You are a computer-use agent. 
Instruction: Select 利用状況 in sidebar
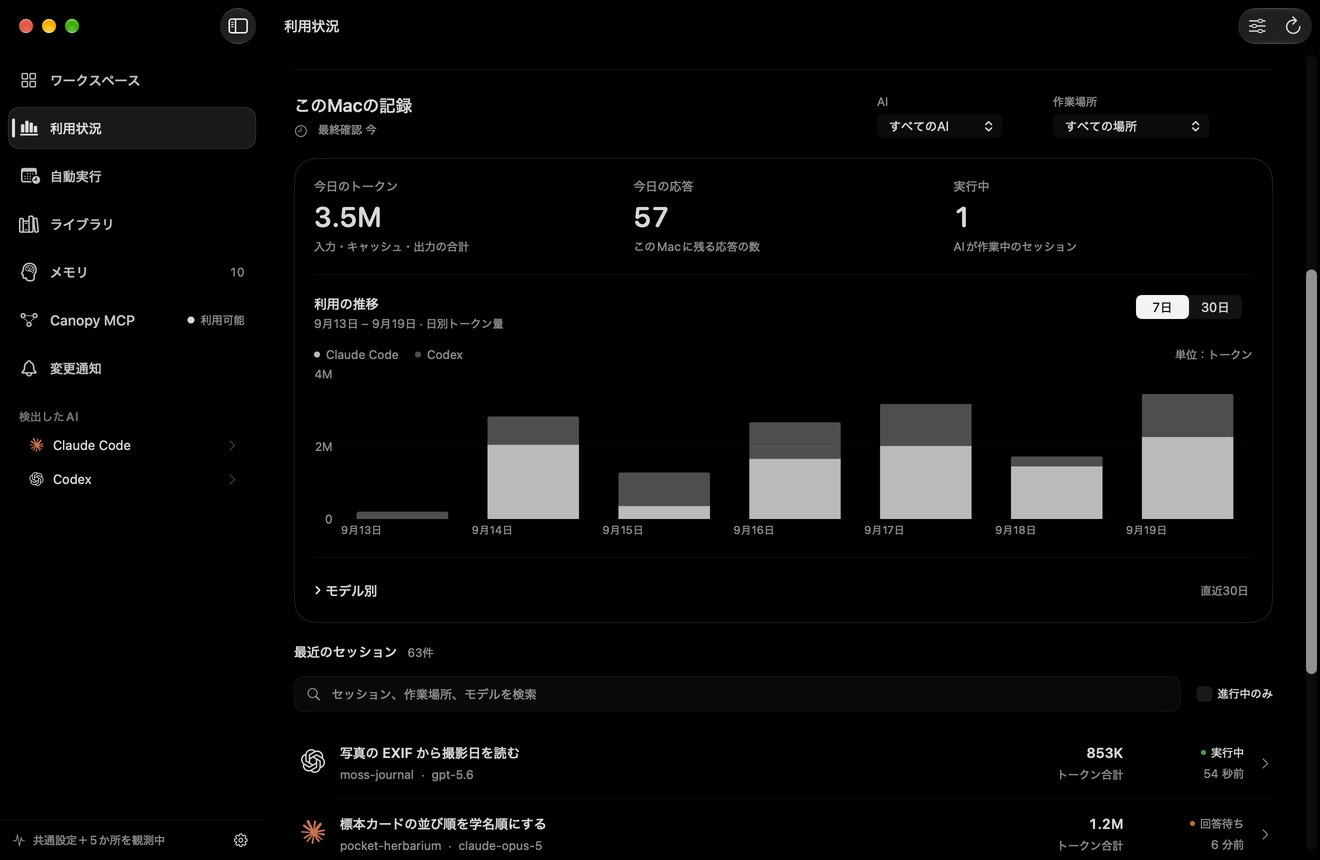(x=132, y=128)
